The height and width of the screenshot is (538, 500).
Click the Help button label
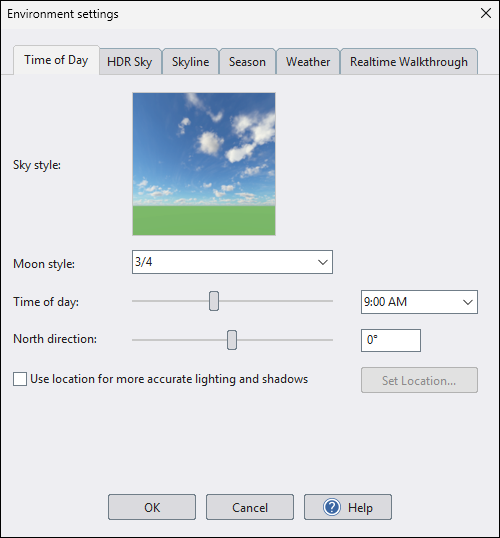pos(360,507)
